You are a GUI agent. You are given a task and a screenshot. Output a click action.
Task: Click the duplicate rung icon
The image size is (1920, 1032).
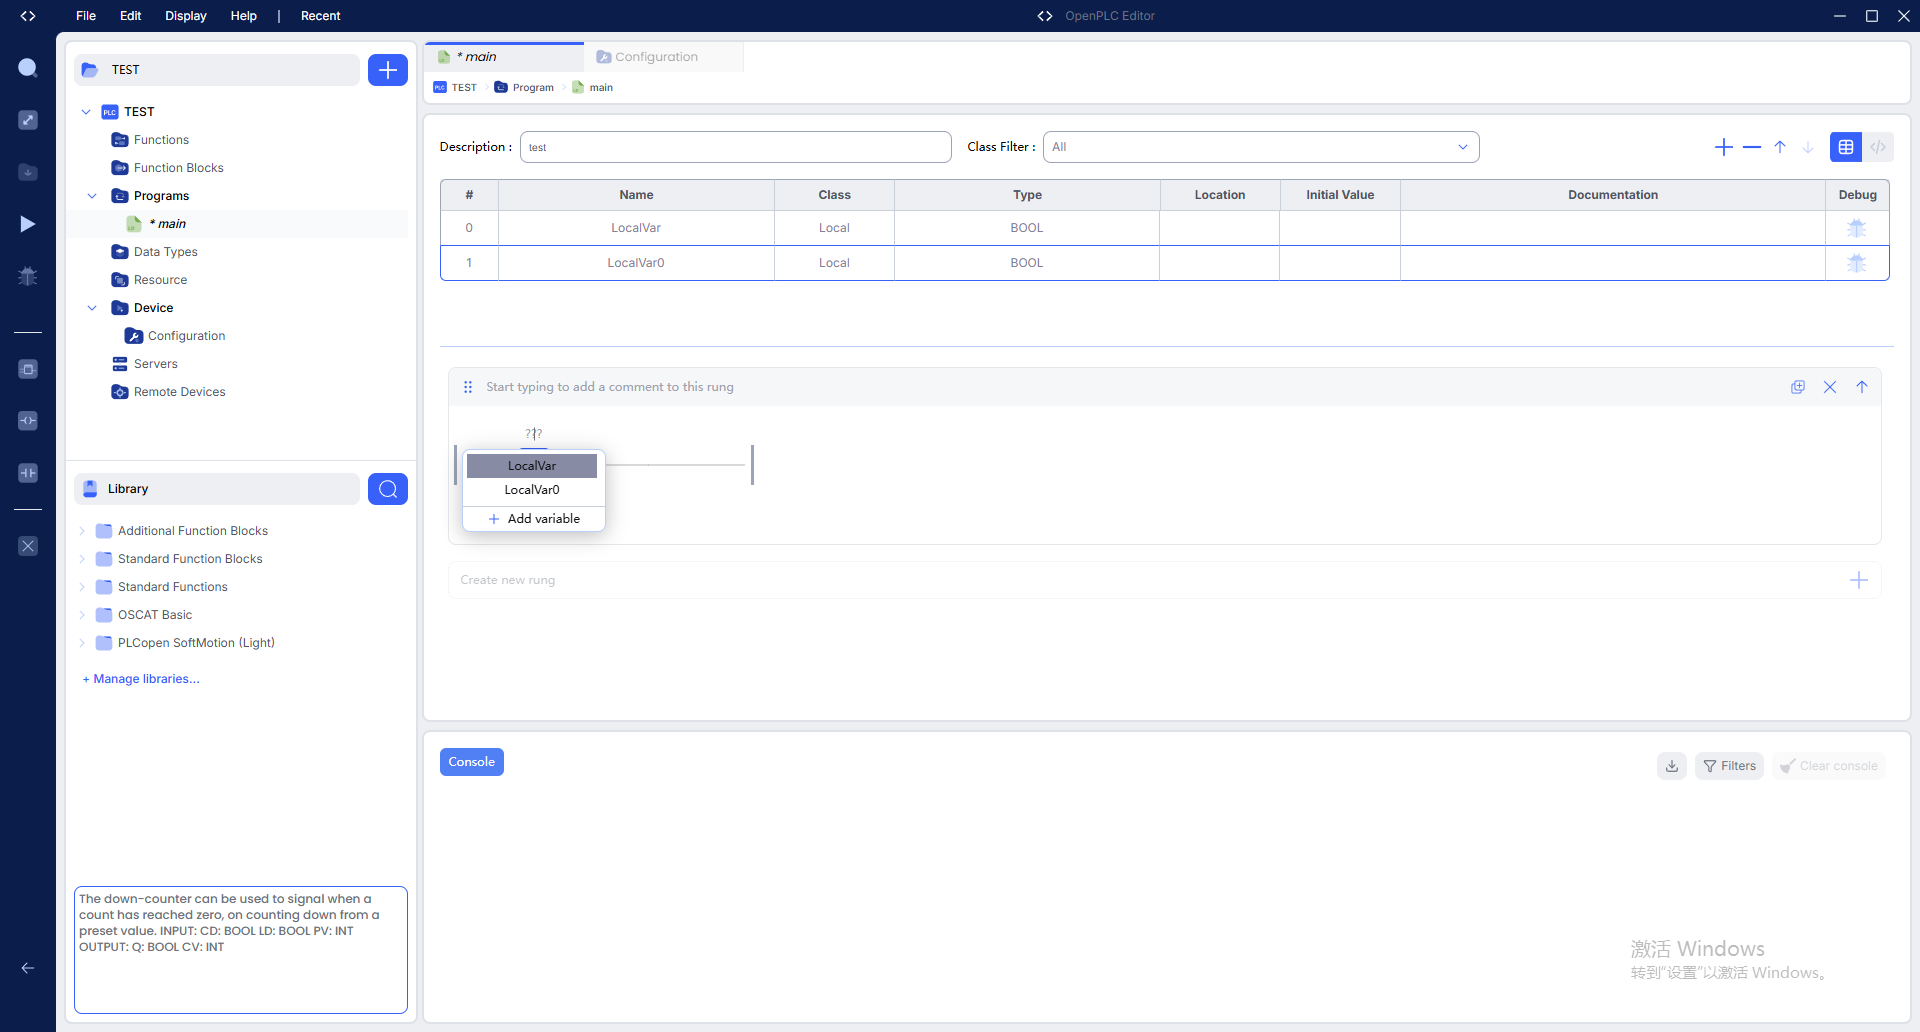click(1798, 387)
